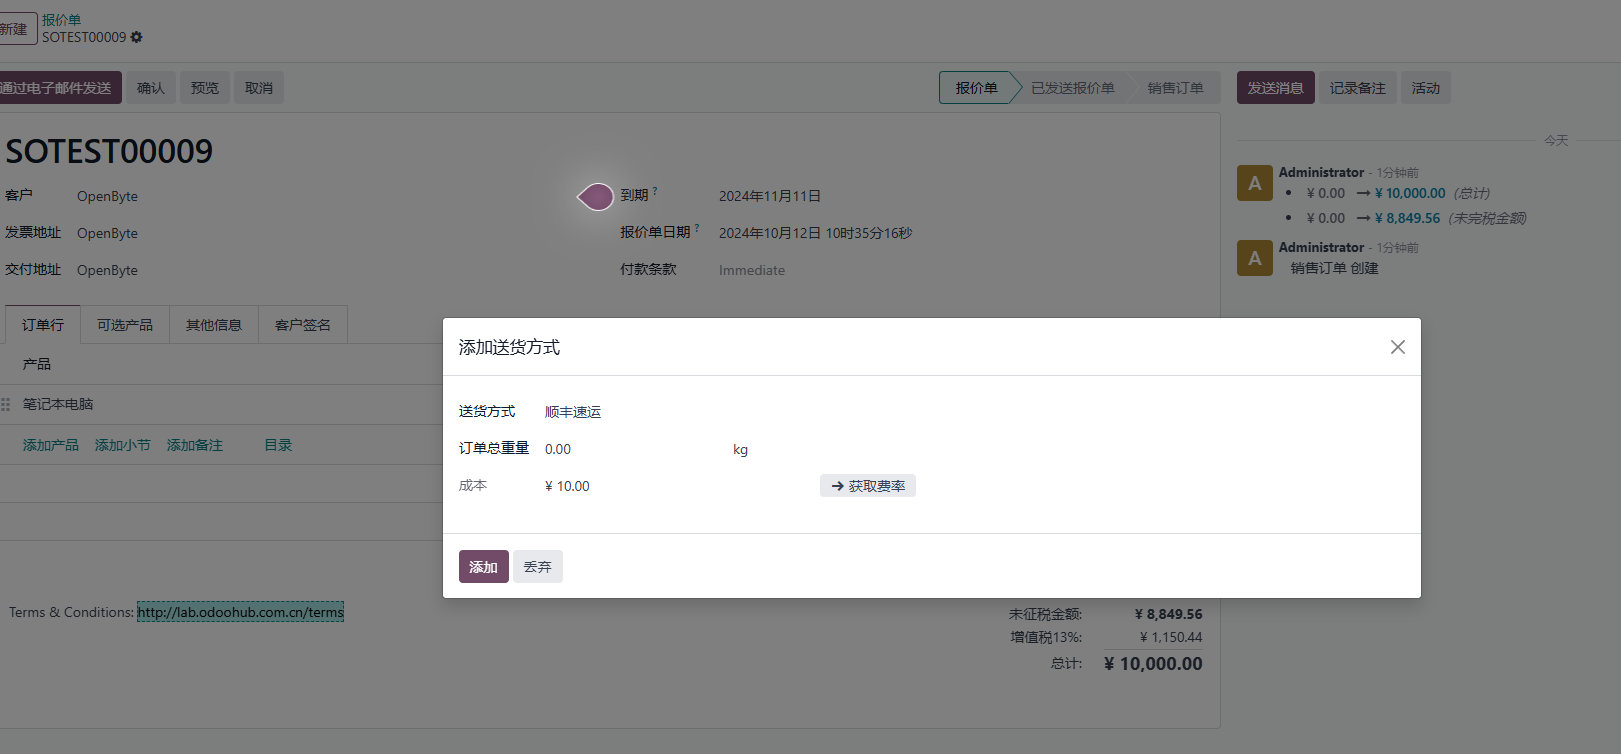Open the 活动 scheduling button
This screenshot has height=754, width=1621.
click(x=1426, y=88)
